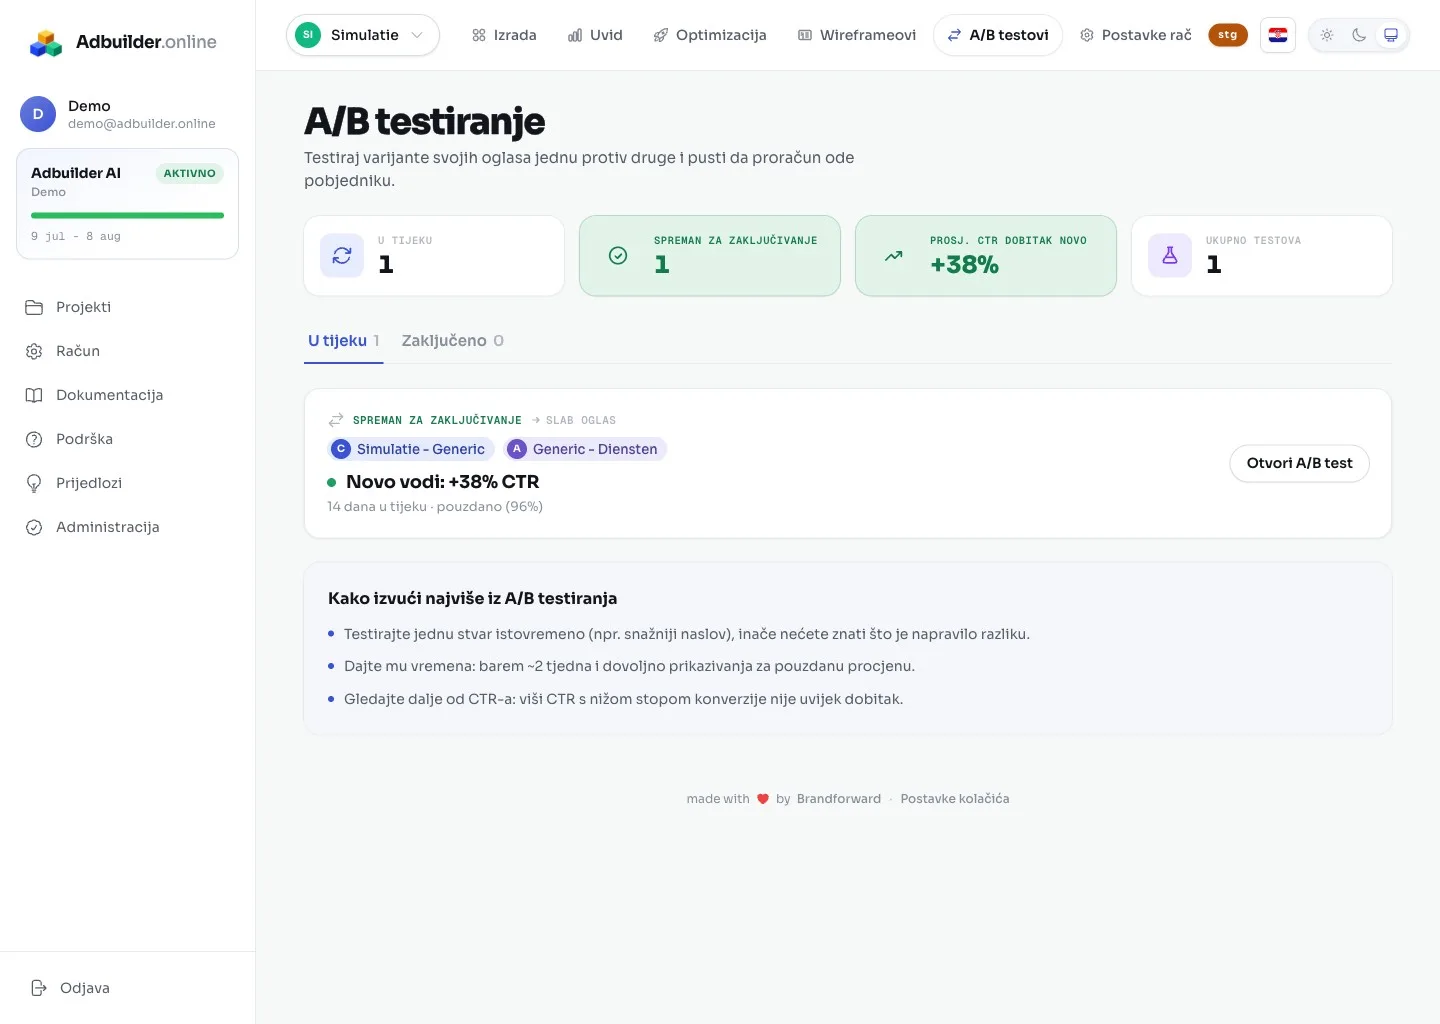Click the Adbuilder AI subscription card

tap(127, 204)
